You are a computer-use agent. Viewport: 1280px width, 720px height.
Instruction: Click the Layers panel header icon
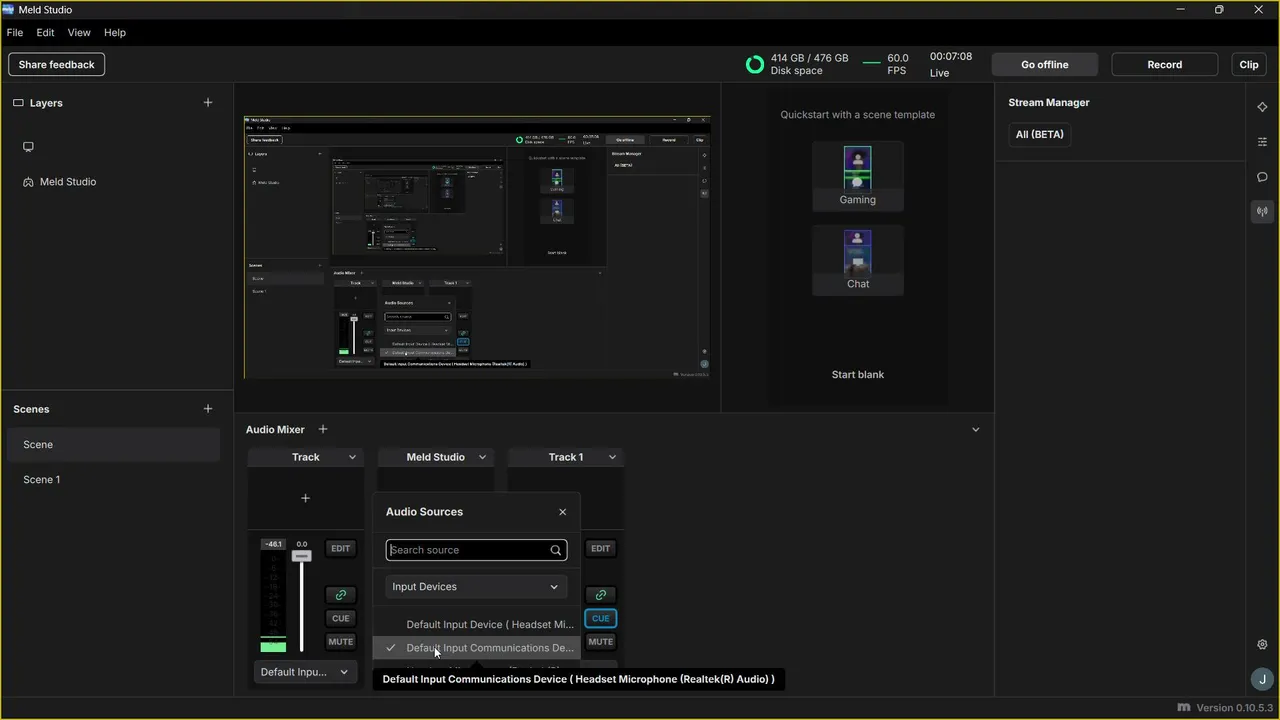coord(18,103)
